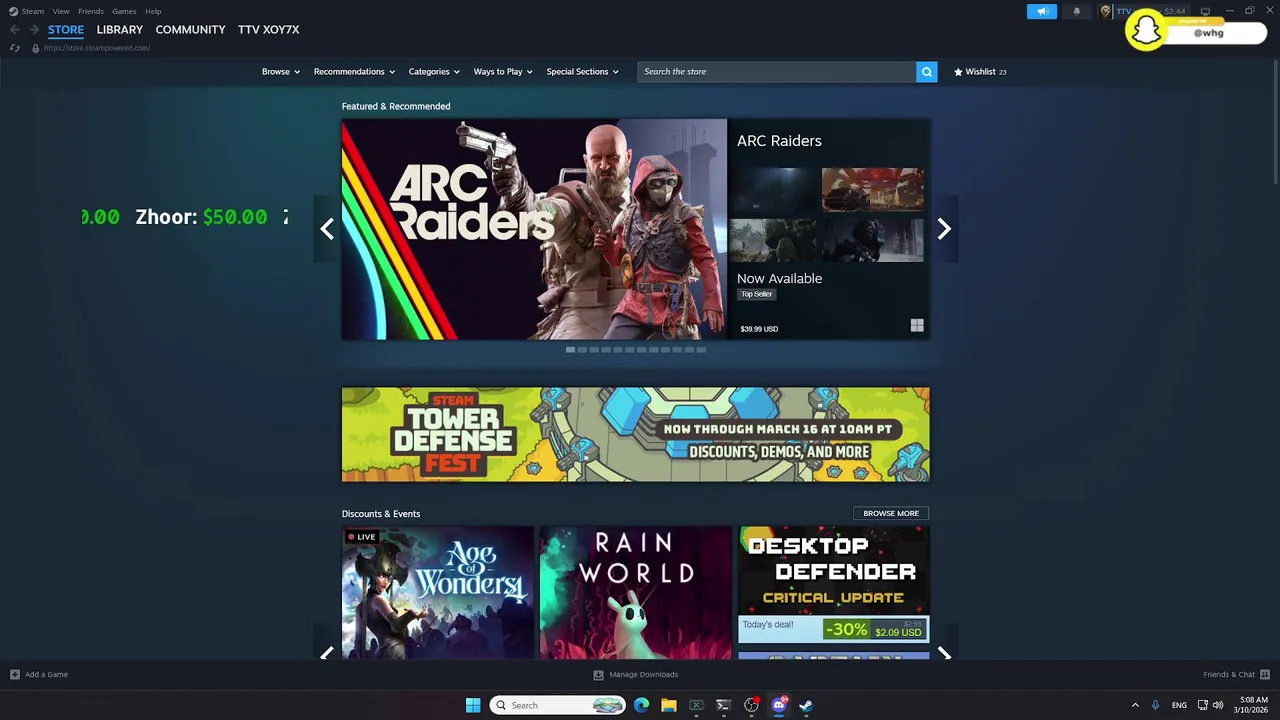Viewport: 1280px width, 720px height.
Task: Open the Friends menu
Action: (x=91, y=11)
